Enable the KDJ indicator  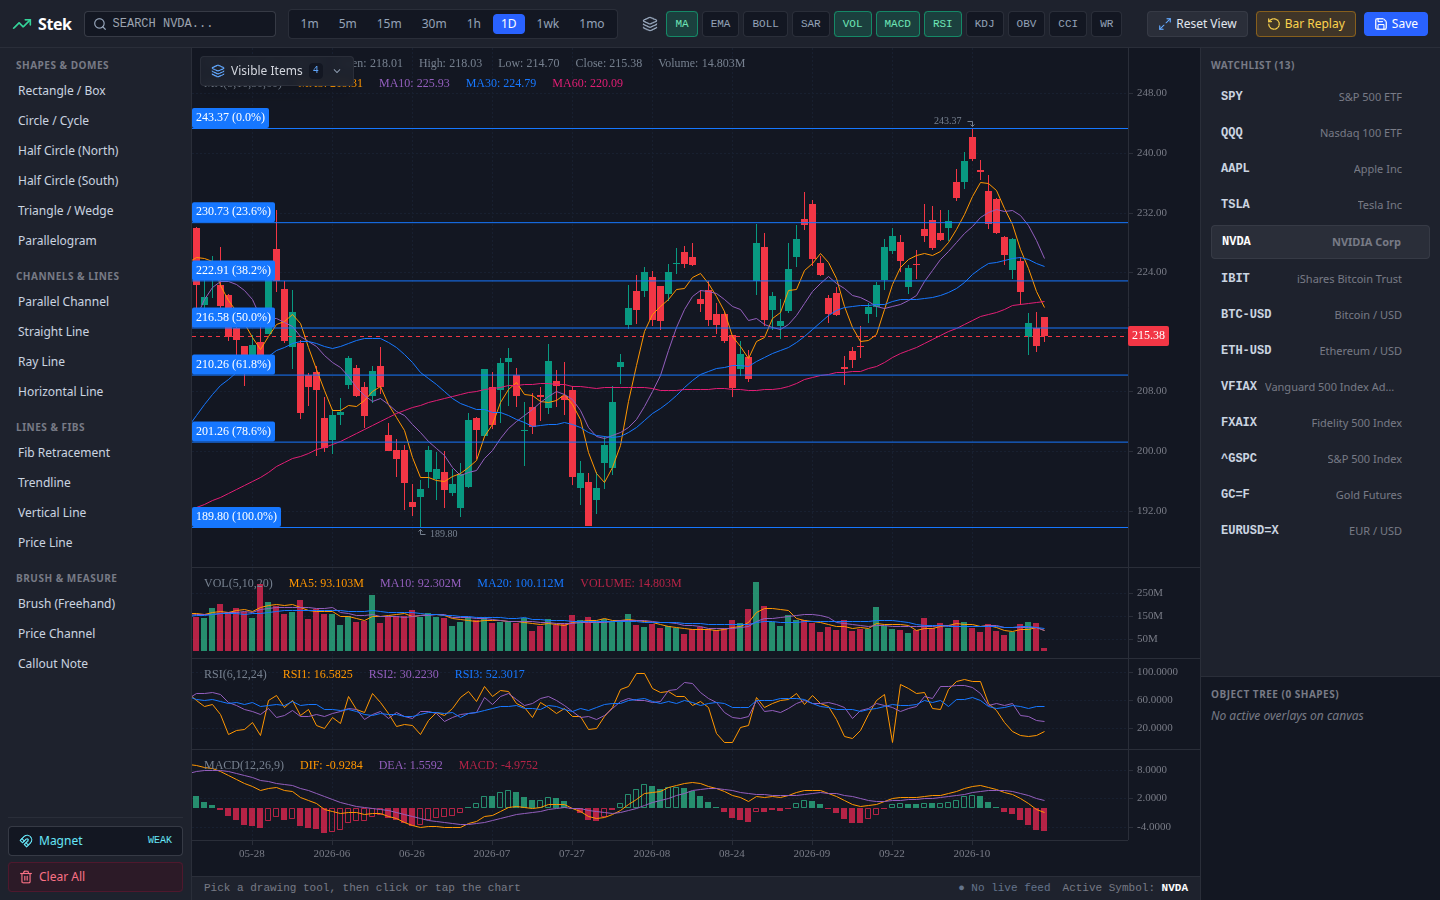[x=985, y=24]
